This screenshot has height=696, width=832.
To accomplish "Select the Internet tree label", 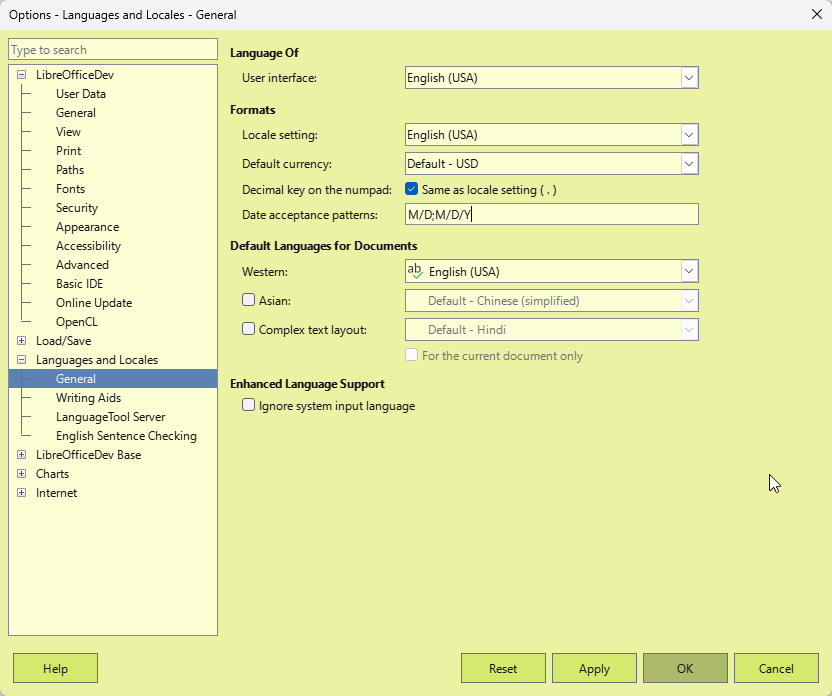I will point(56,493).
